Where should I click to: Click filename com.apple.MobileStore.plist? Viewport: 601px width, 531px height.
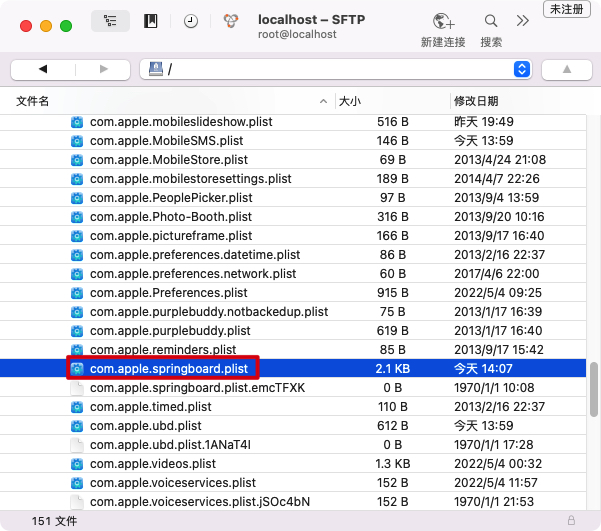click(x=169, y=160)
